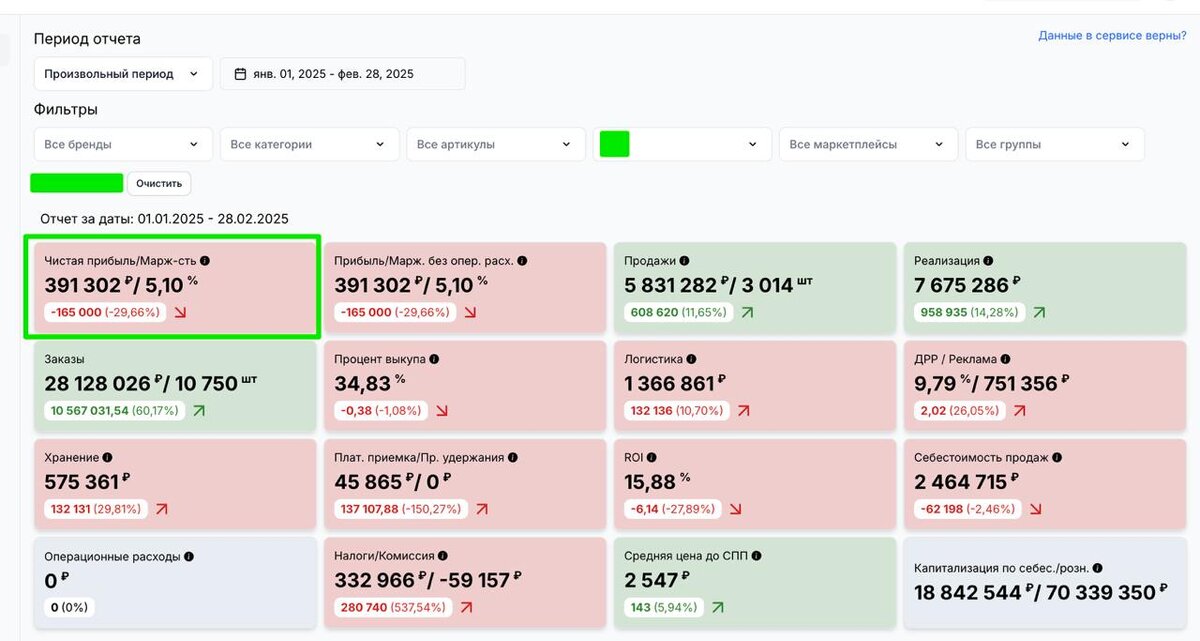This screenshot has height=641, width=1200.
Task: Open the Все категории dropdown
Action: tap(309, 144)
